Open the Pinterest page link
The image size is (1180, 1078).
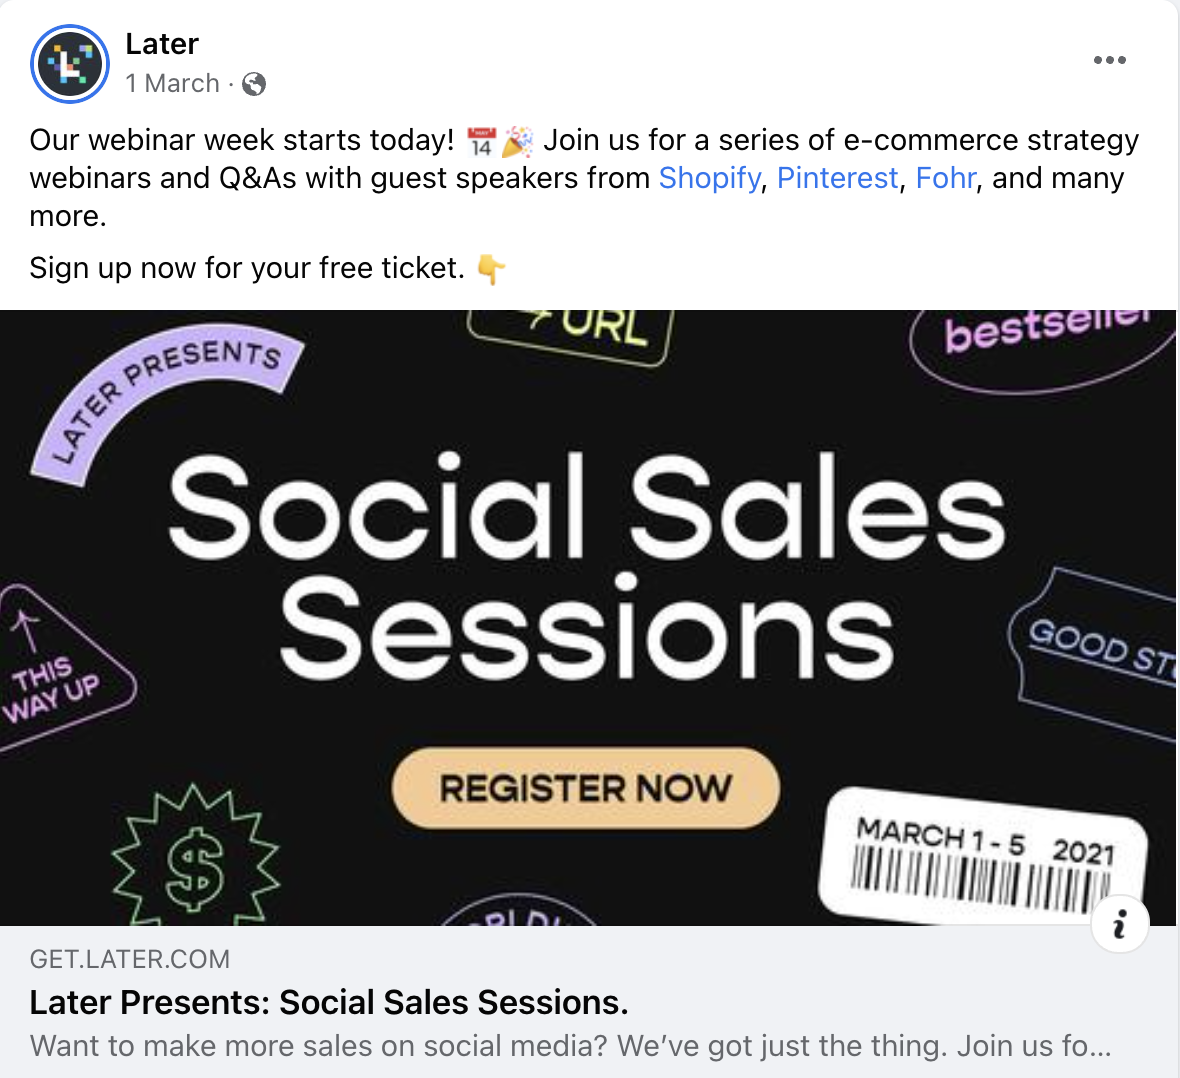click(x=837, y=178)
